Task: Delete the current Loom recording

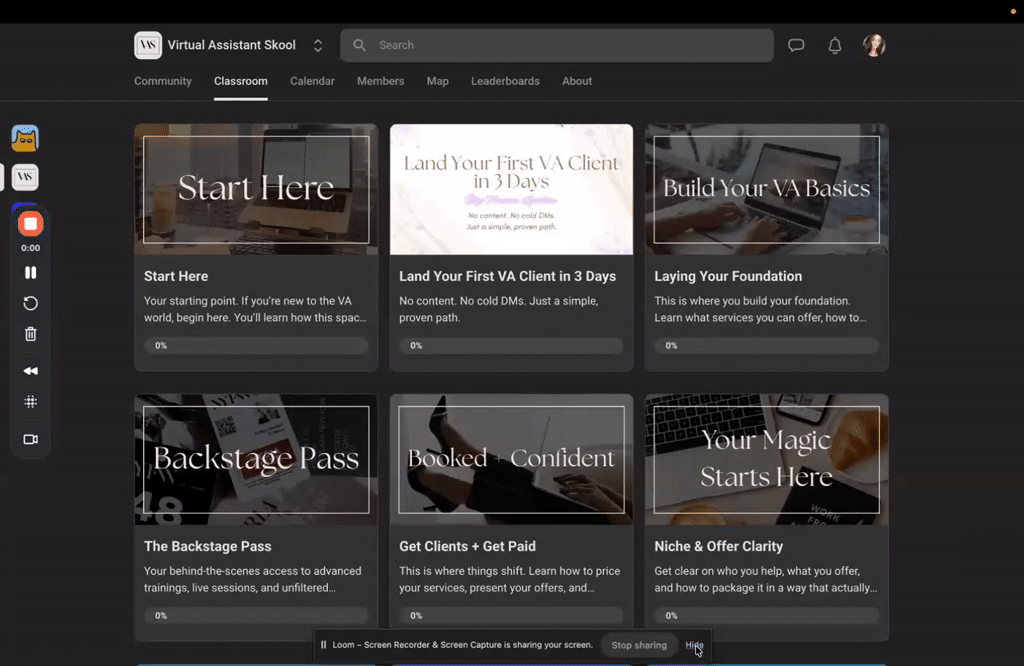Action: (x=30, y=333)
